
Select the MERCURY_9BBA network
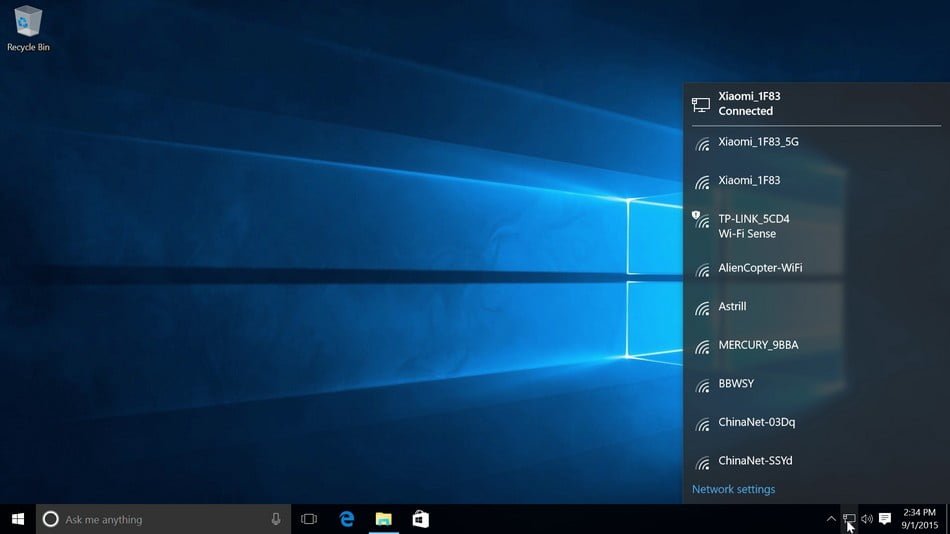[x=817, y=345]
